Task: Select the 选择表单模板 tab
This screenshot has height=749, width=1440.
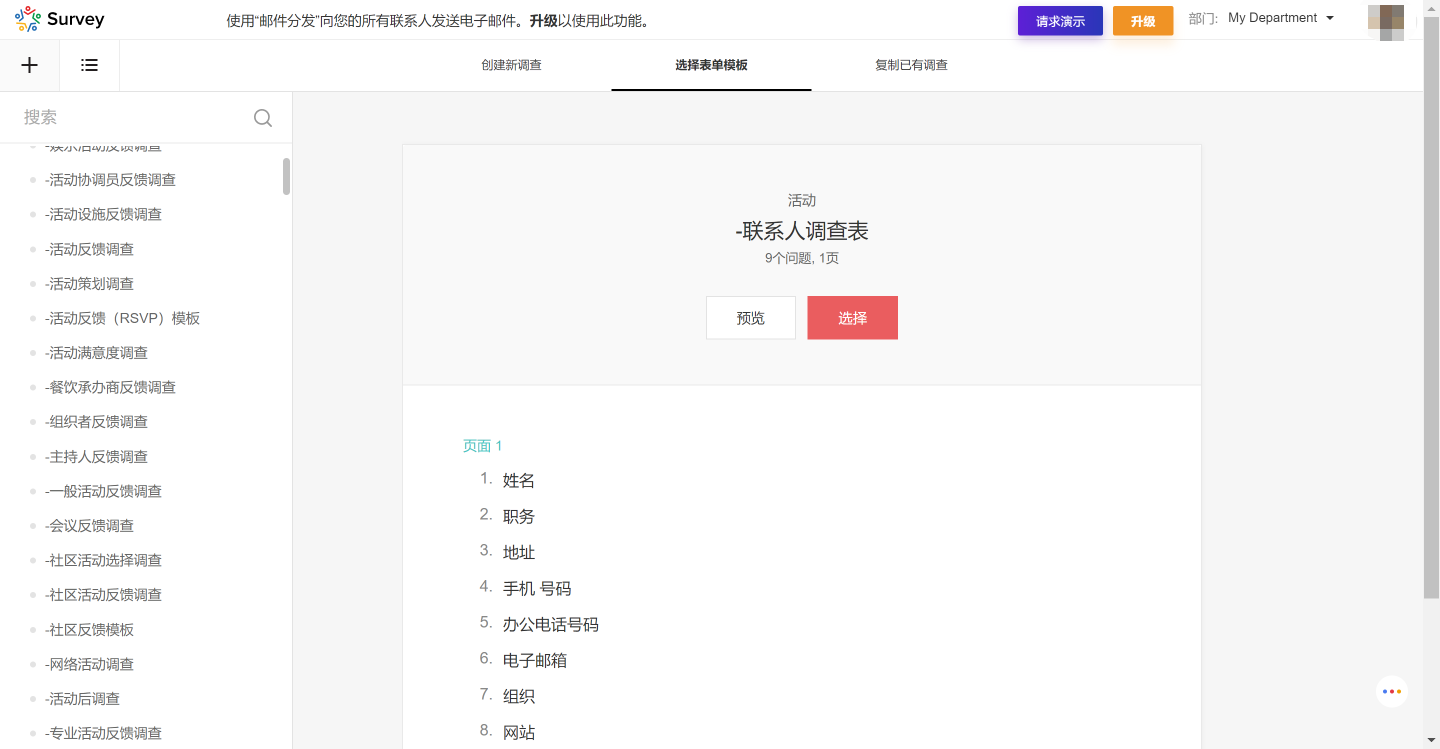Action: click(x=711, y=65)
